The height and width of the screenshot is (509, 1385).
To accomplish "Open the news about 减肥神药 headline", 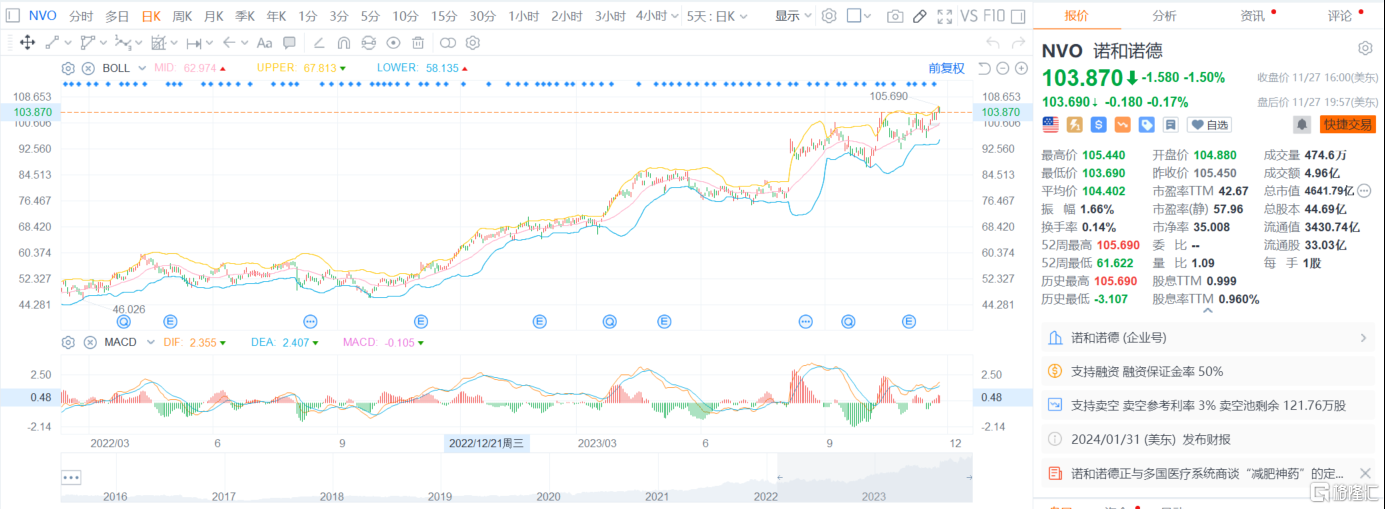I will [x=1208, y=473].
